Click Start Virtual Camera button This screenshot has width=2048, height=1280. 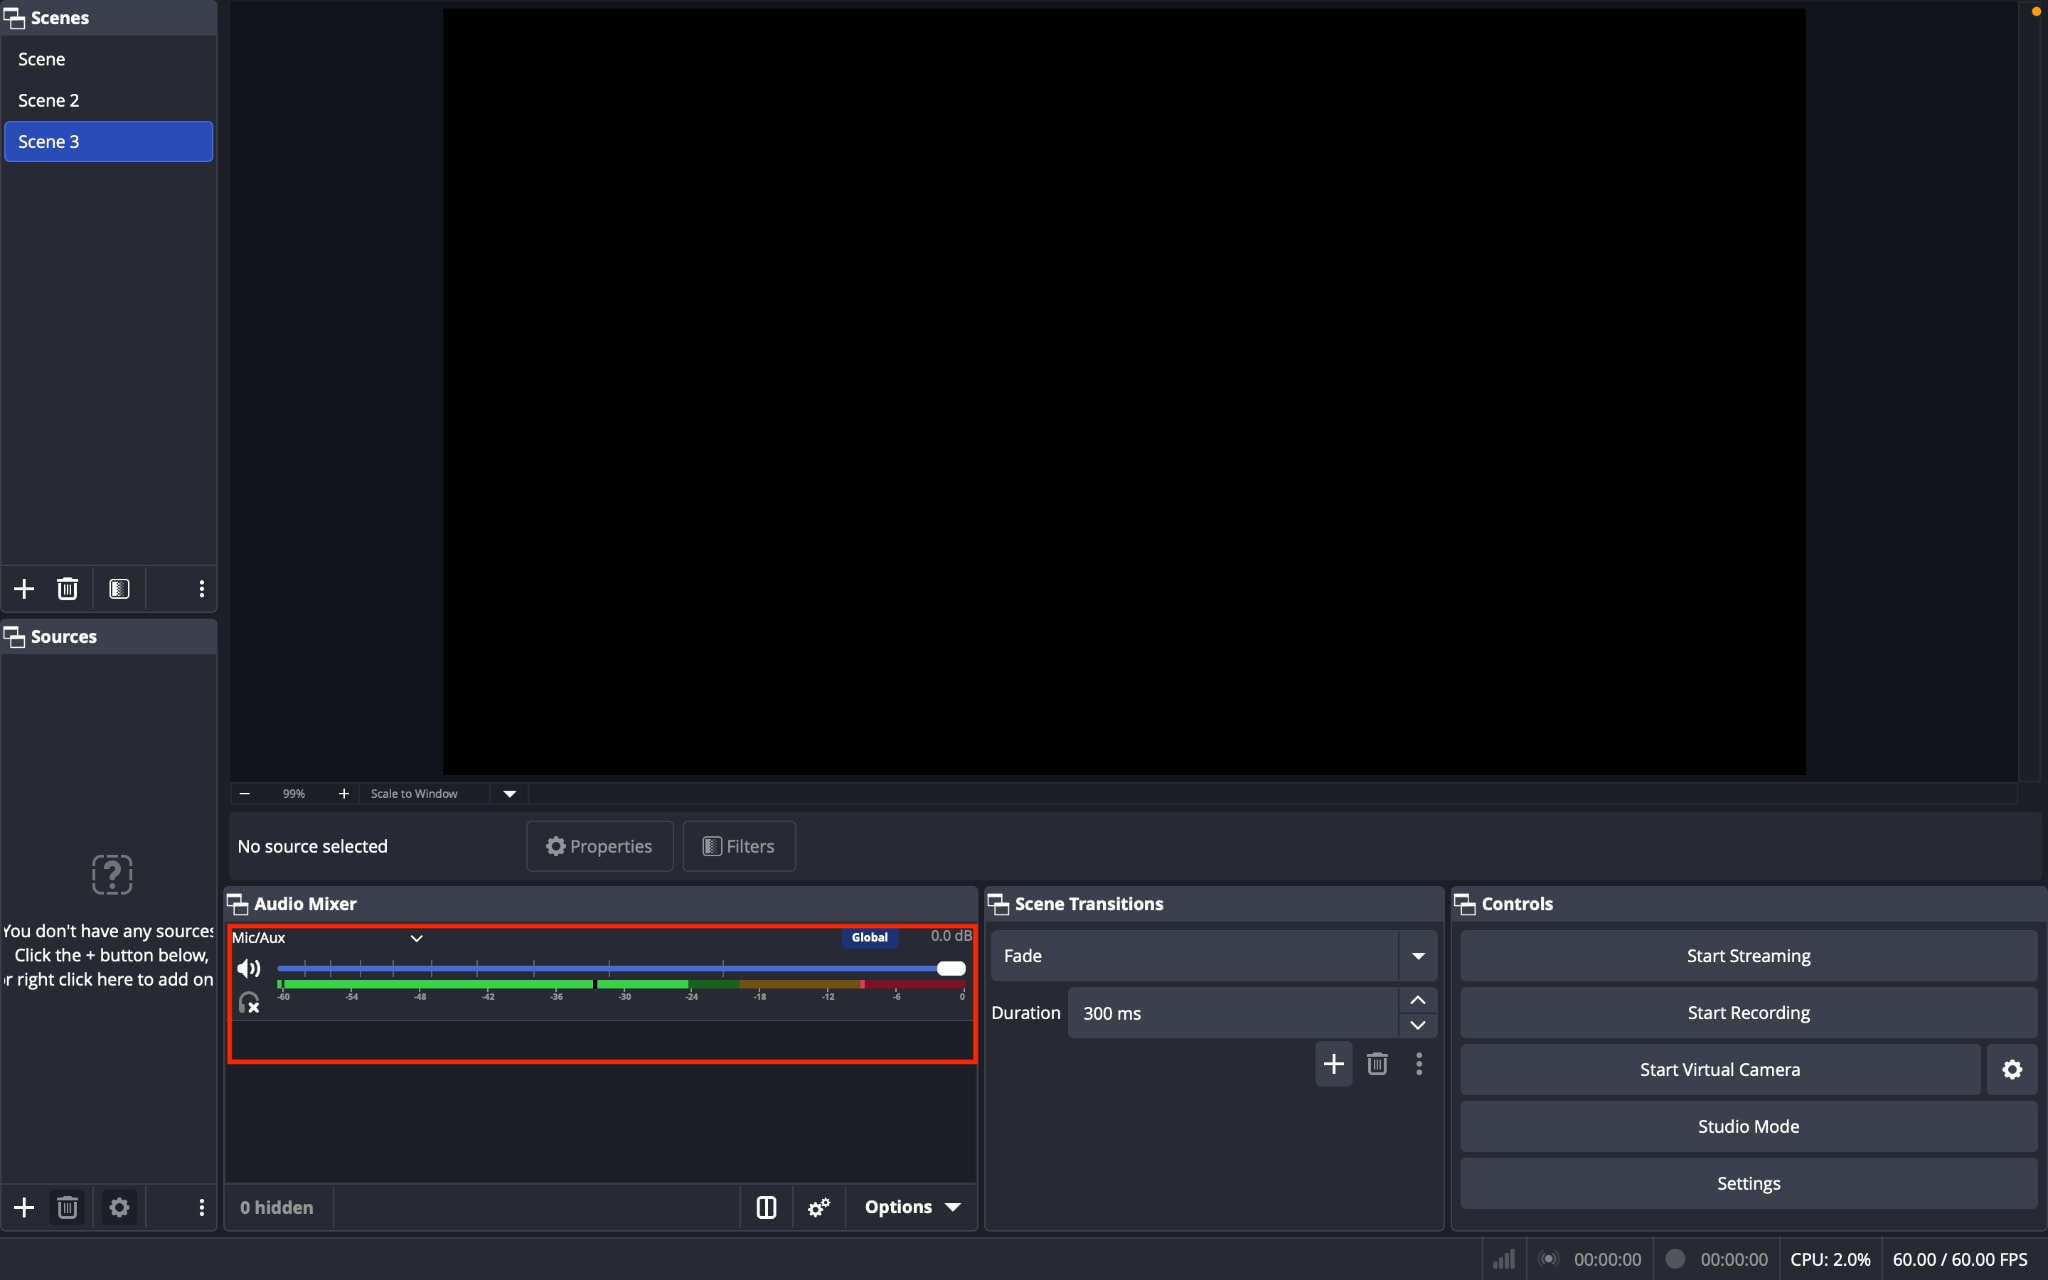1720,1070
